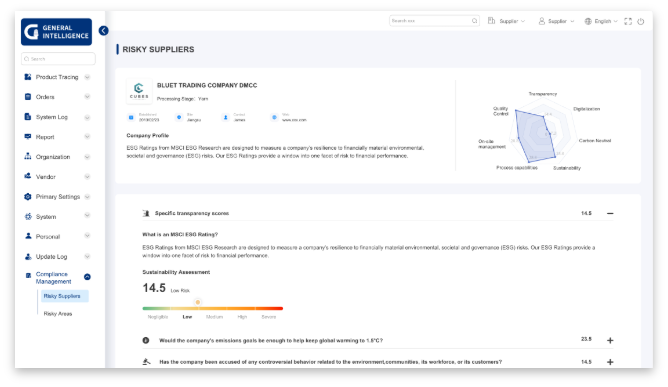Click the controversial behavior question icon
This screenshot has width=668, height=387.
[x=146, y=361]
